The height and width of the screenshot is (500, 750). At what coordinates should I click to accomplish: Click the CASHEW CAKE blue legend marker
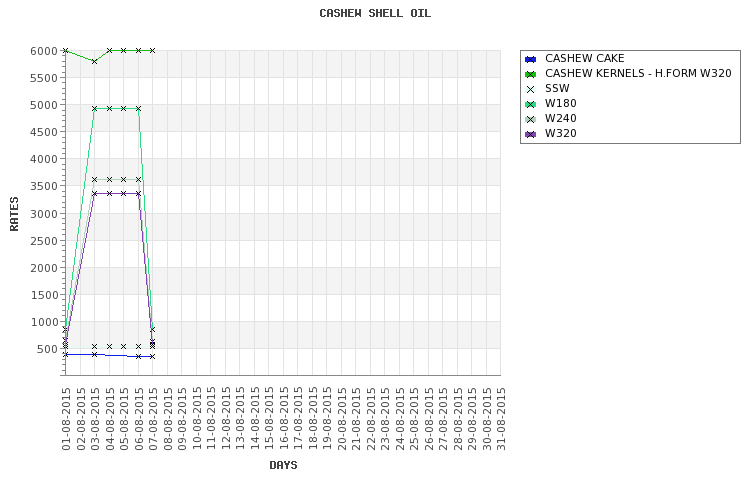tap(530, 59)
